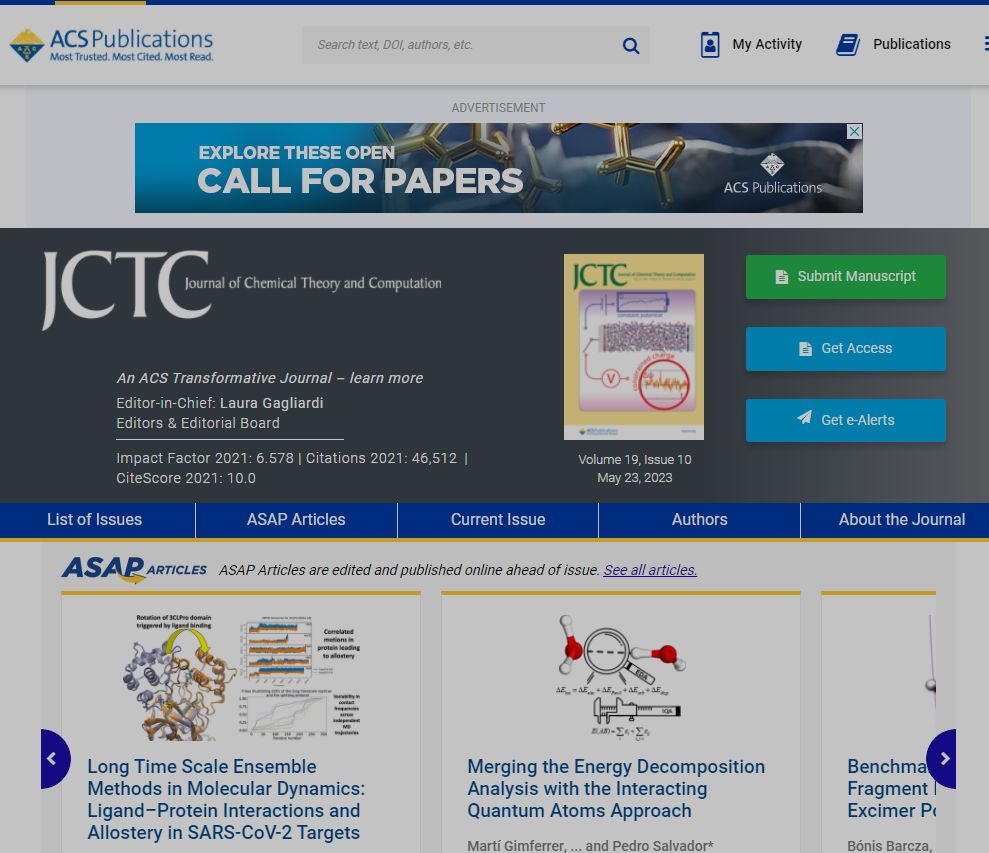Advance the article carousel with the right arrow
The height and width of the screenshot is (853, 989).
click(x=943, y=758)
